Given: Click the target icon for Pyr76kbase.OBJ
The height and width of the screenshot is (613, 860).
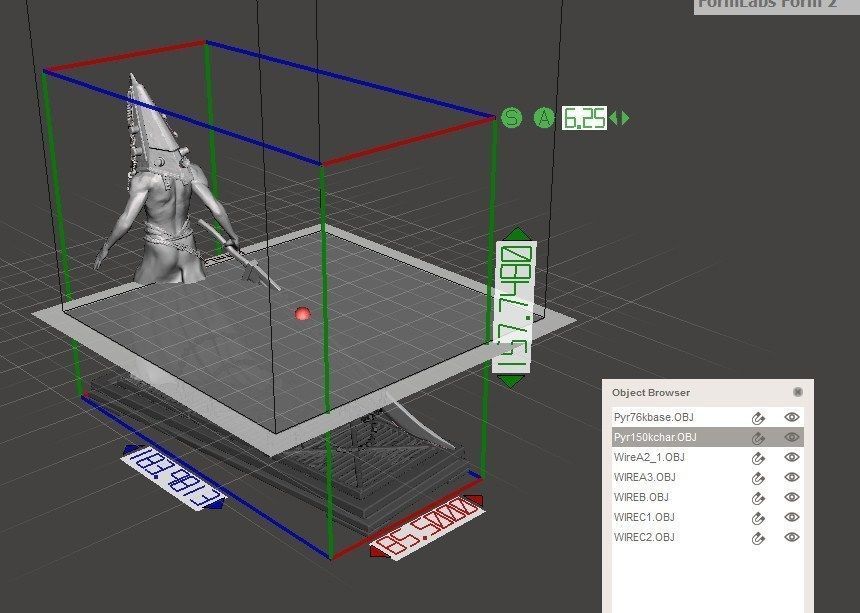Looking at the screenshot, I should coord(758,418).
